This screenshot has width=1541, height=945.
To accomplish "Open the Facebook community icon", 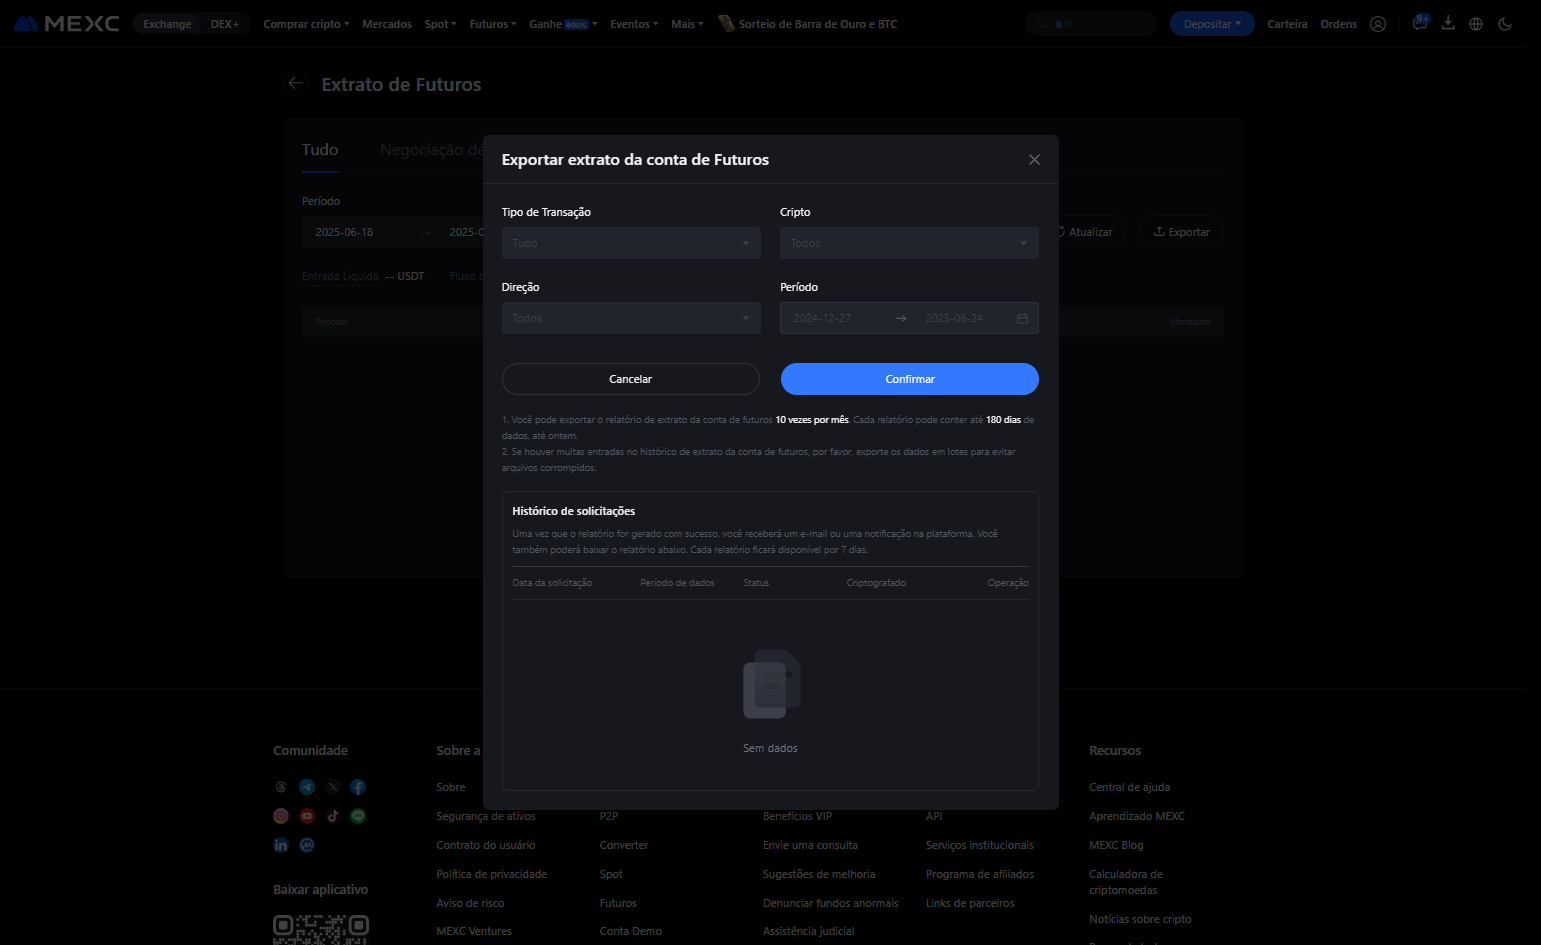I will (x=358, y=787).
